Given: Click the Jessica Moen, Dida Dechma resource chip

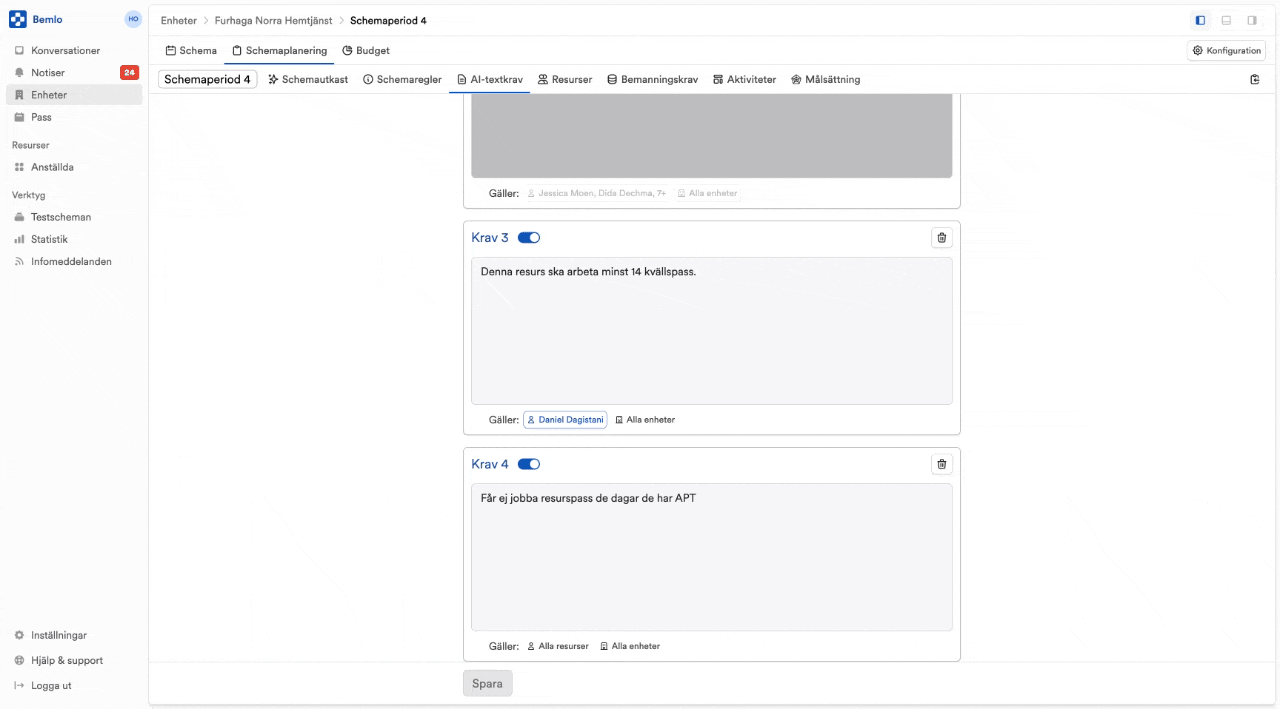Looking at the screenshot, I should 596,193.
